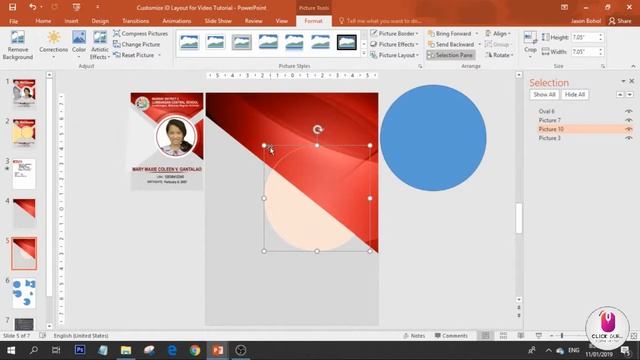Click the rotate handle above selected picture

pyautogui.click(x=318, y=130)
